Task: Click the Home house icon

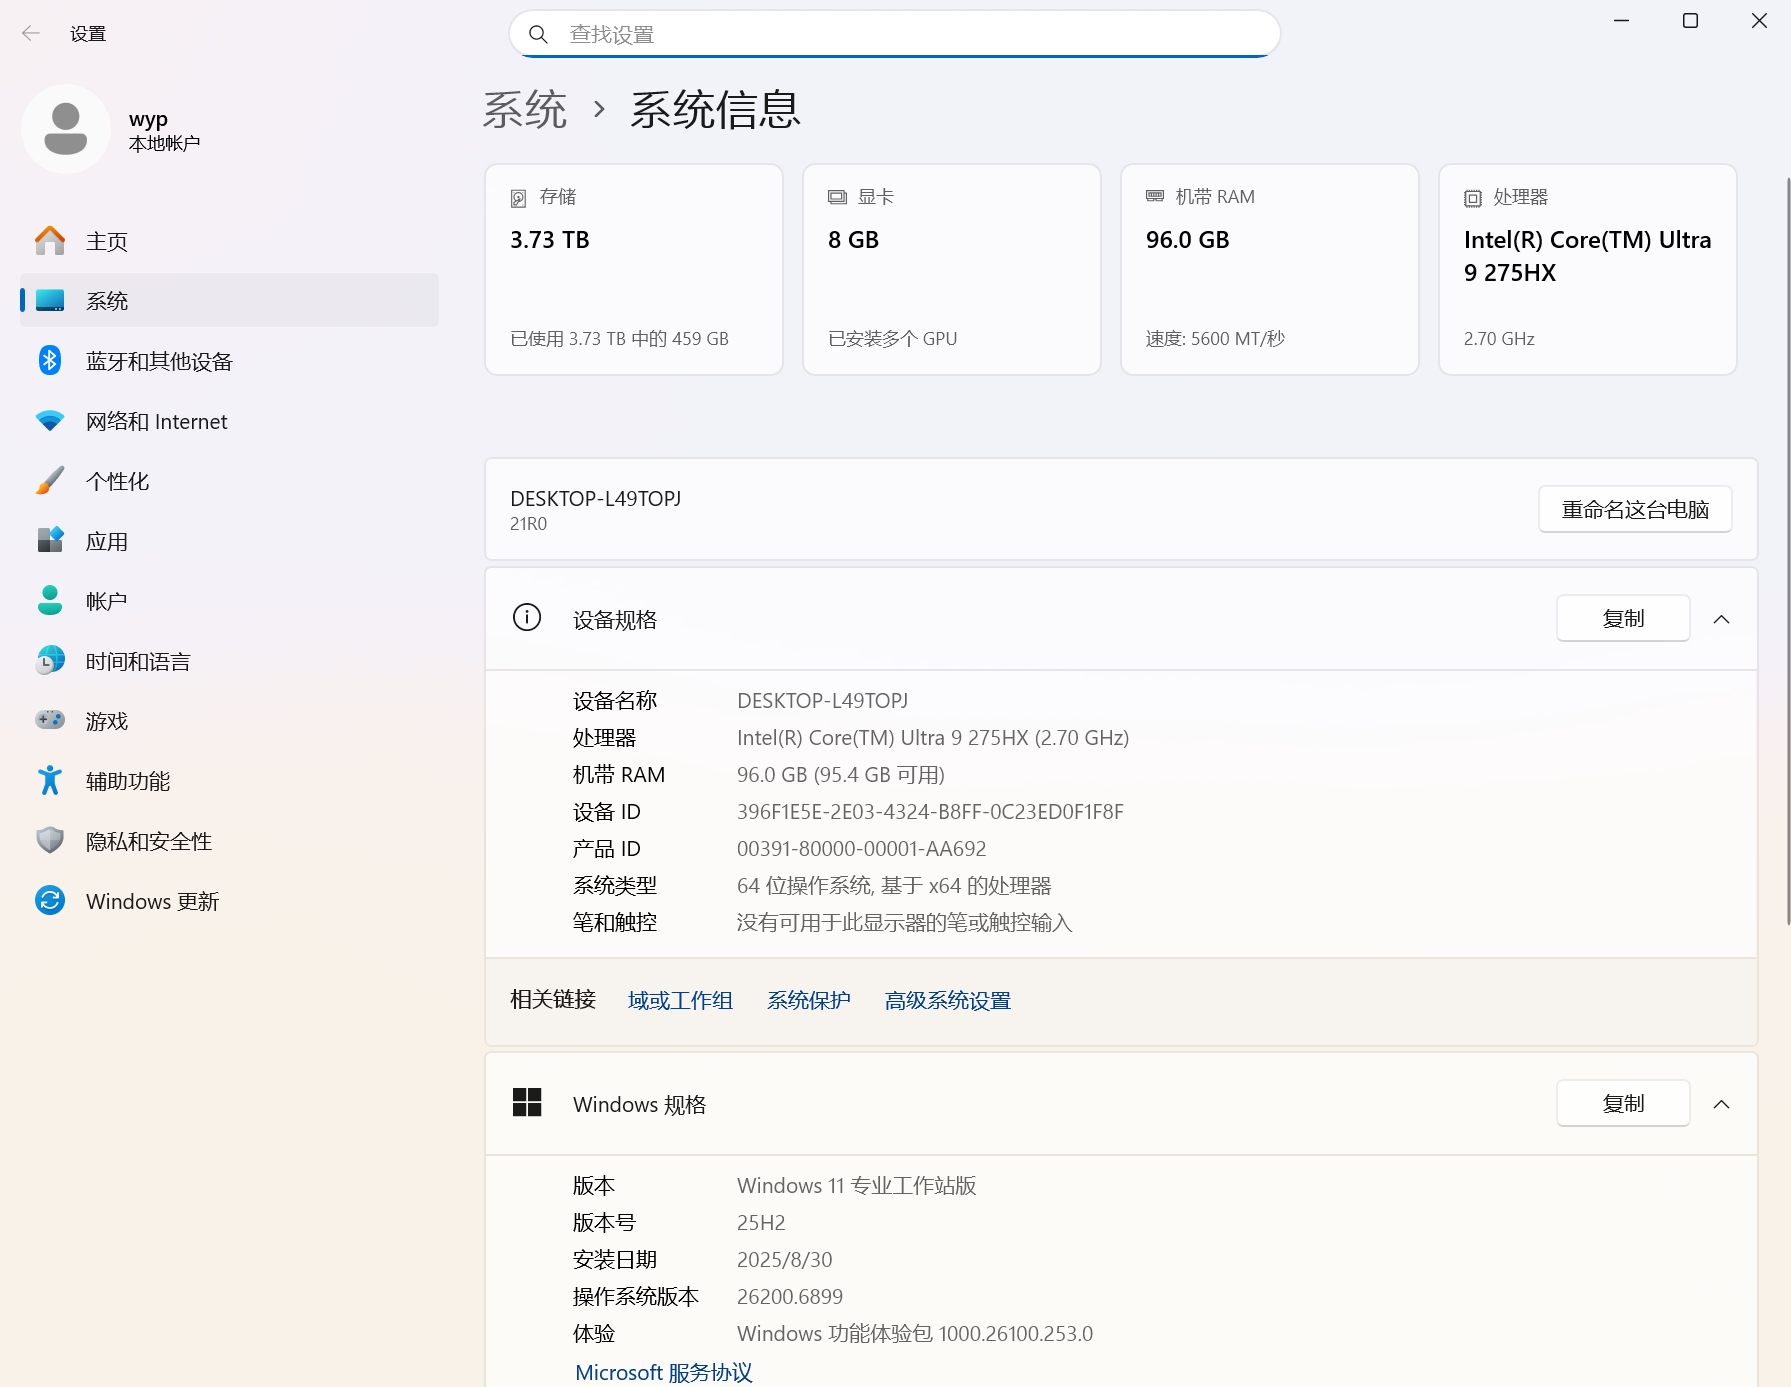Action: [x=50, y=241]
